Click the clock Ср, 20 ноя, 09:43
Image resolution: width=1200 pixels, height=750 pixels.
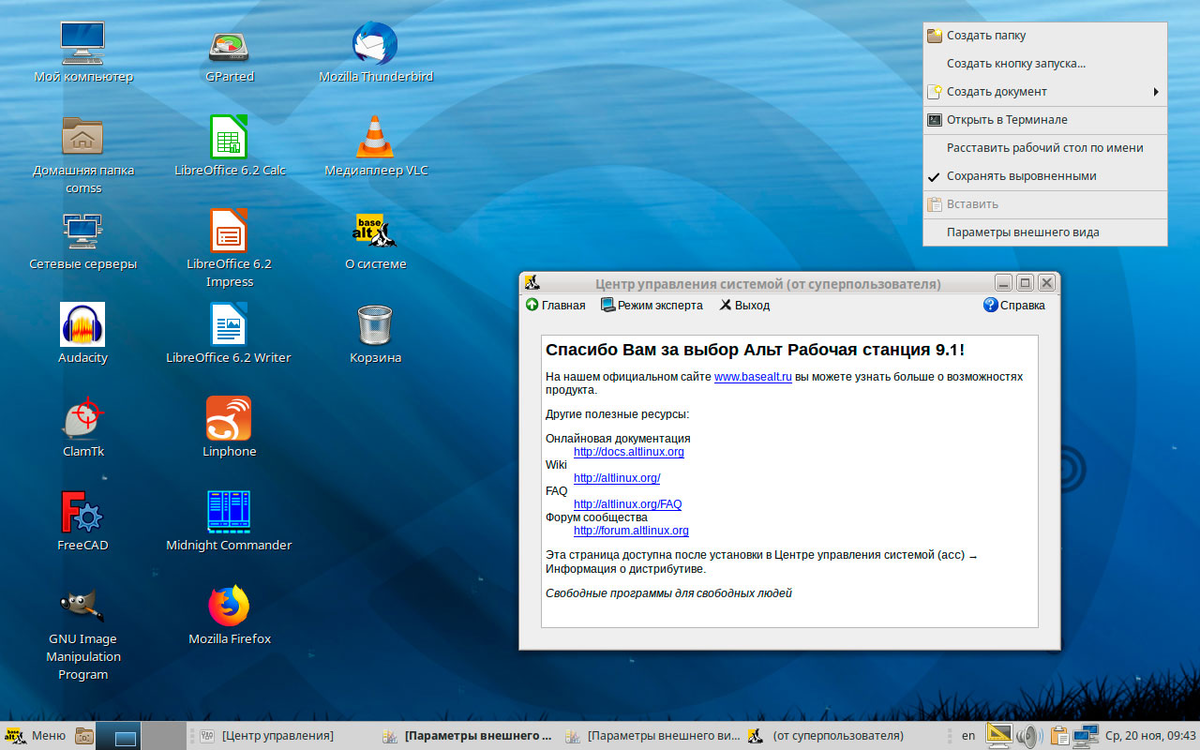point(1149,736)
